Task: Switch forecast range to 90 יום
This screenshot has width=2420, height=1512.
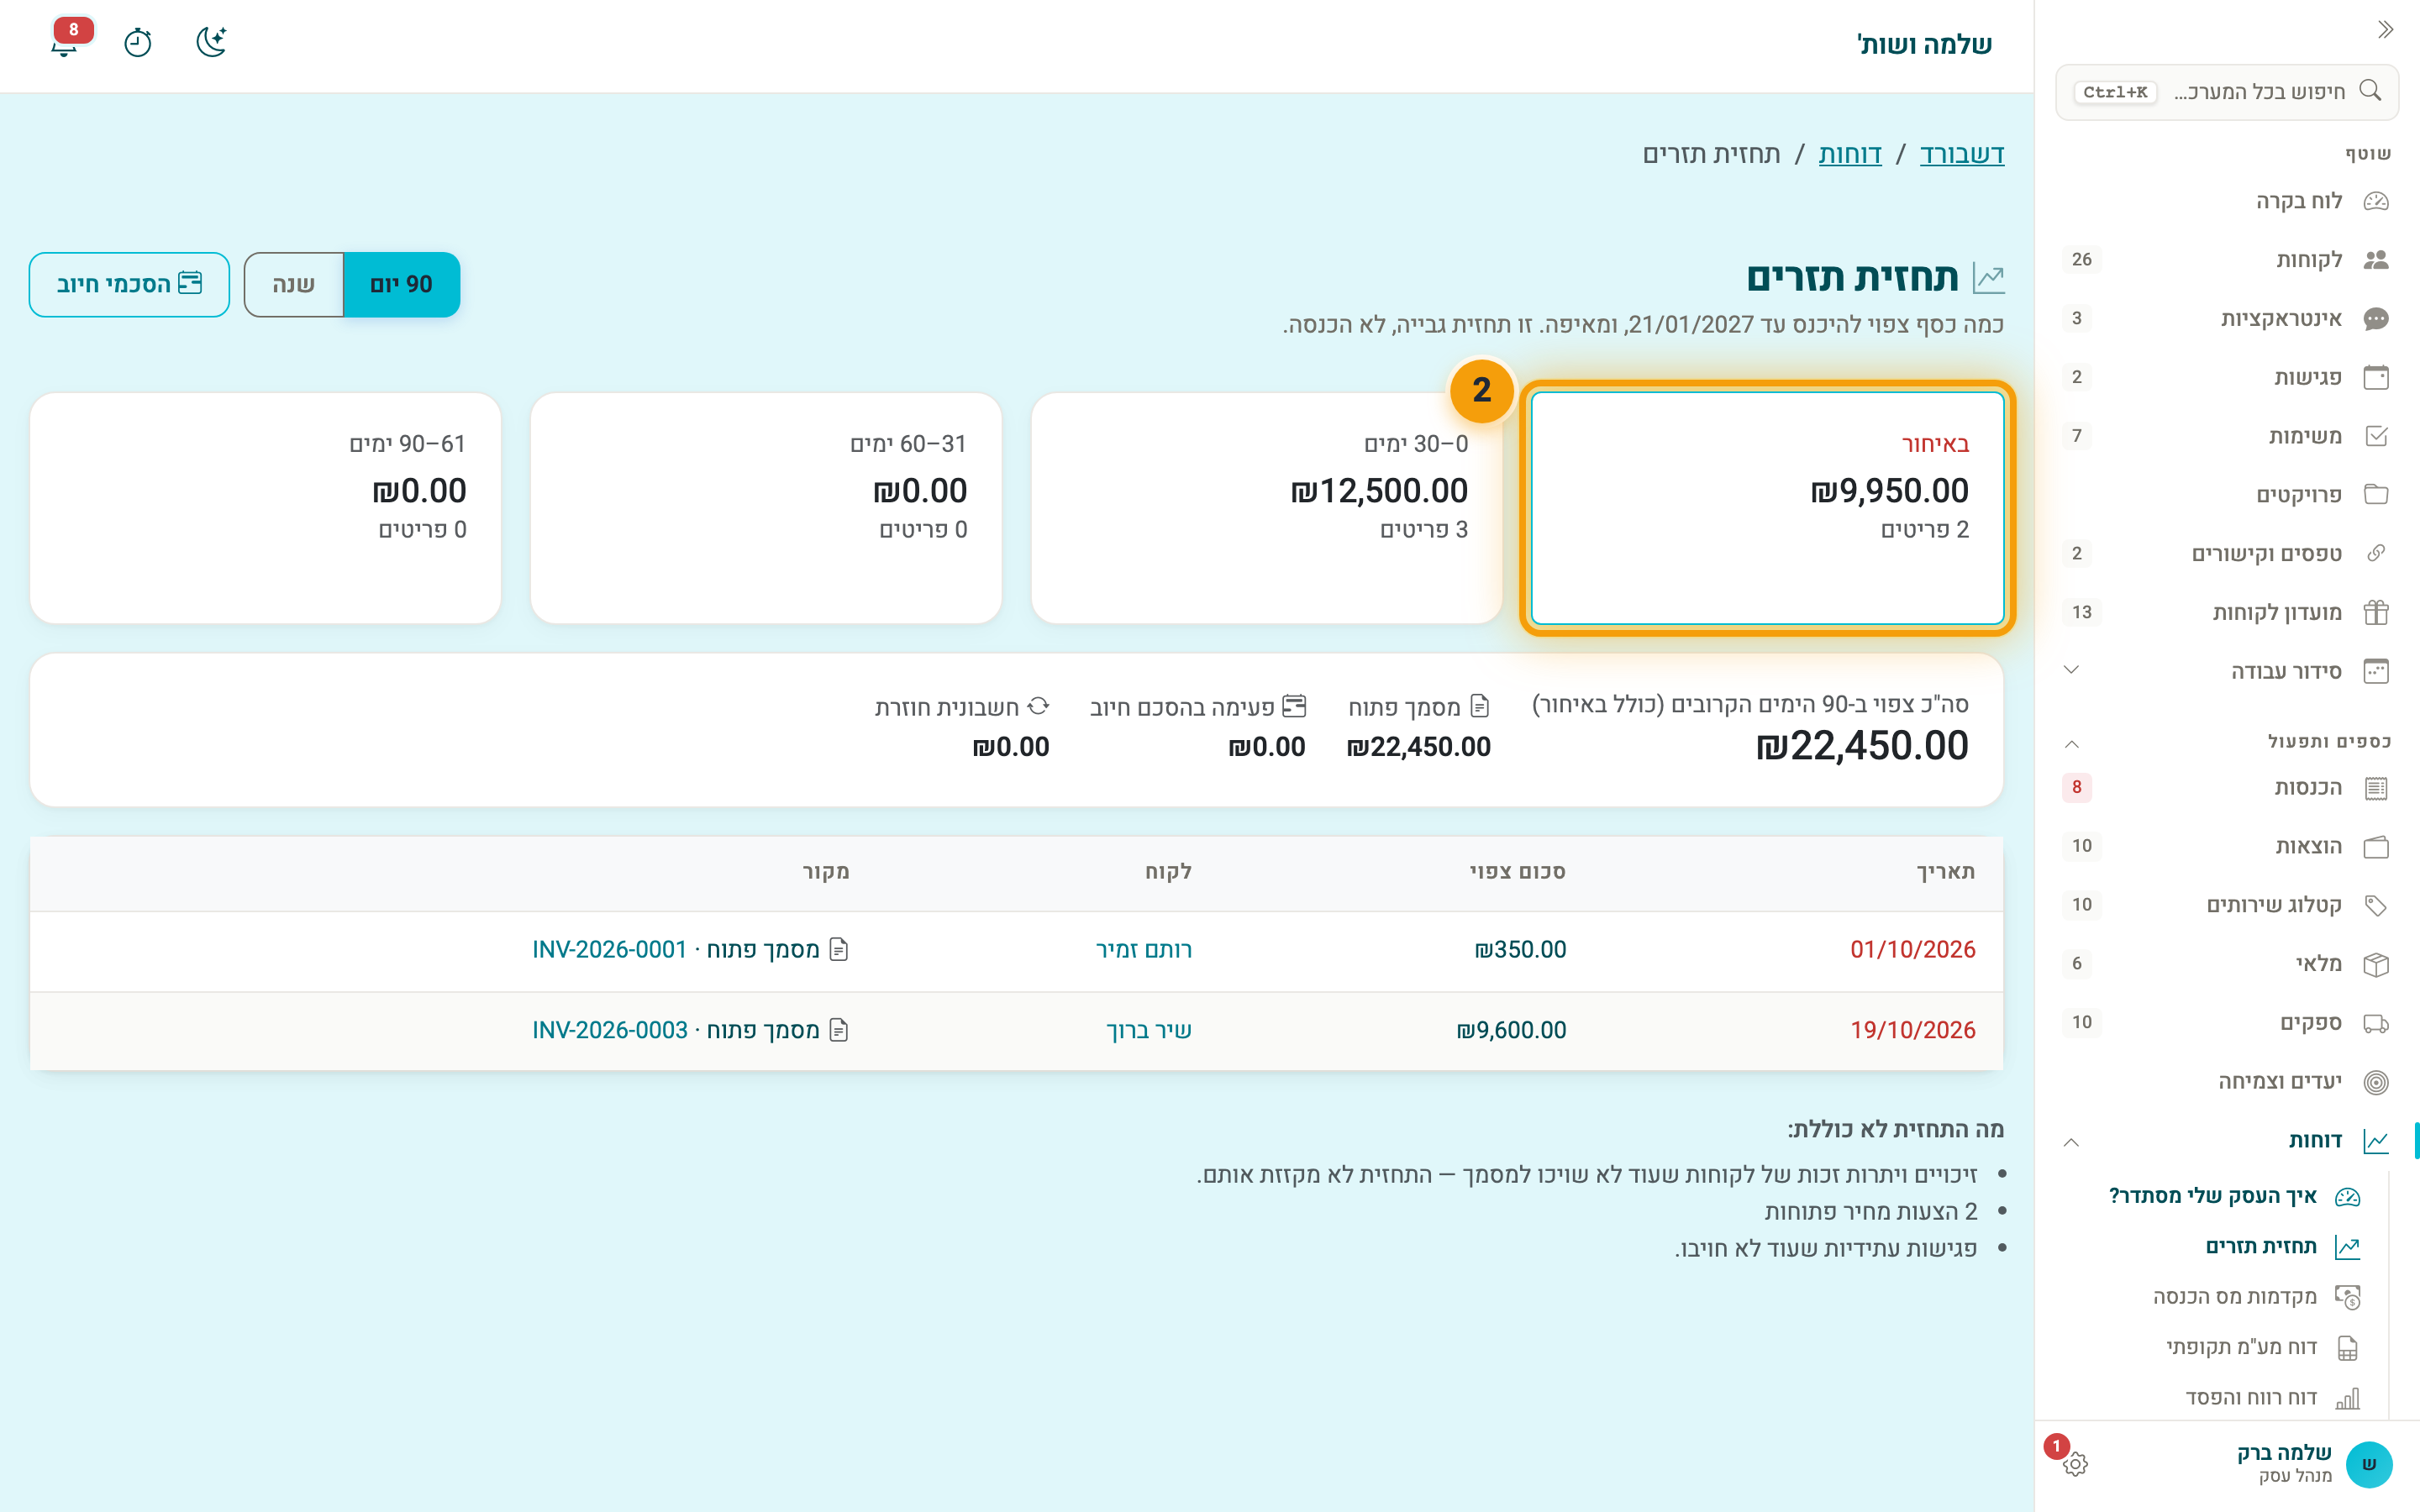Action: (x=401, y=285)
